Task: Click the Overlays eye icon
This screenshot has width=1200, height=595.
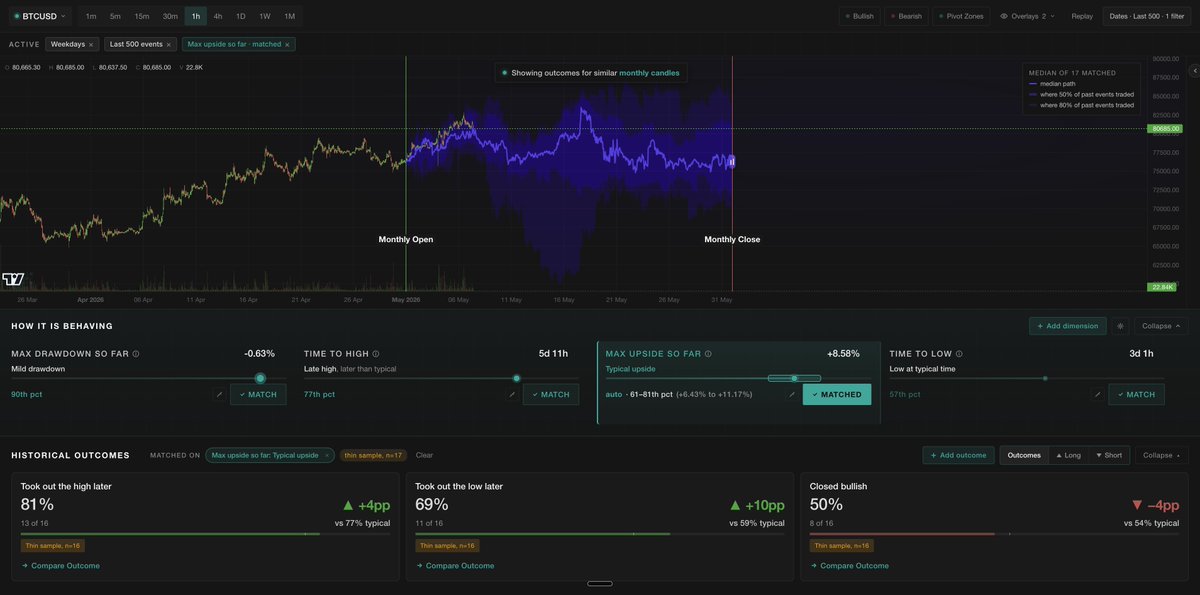Action: (x=1004, y=16)
